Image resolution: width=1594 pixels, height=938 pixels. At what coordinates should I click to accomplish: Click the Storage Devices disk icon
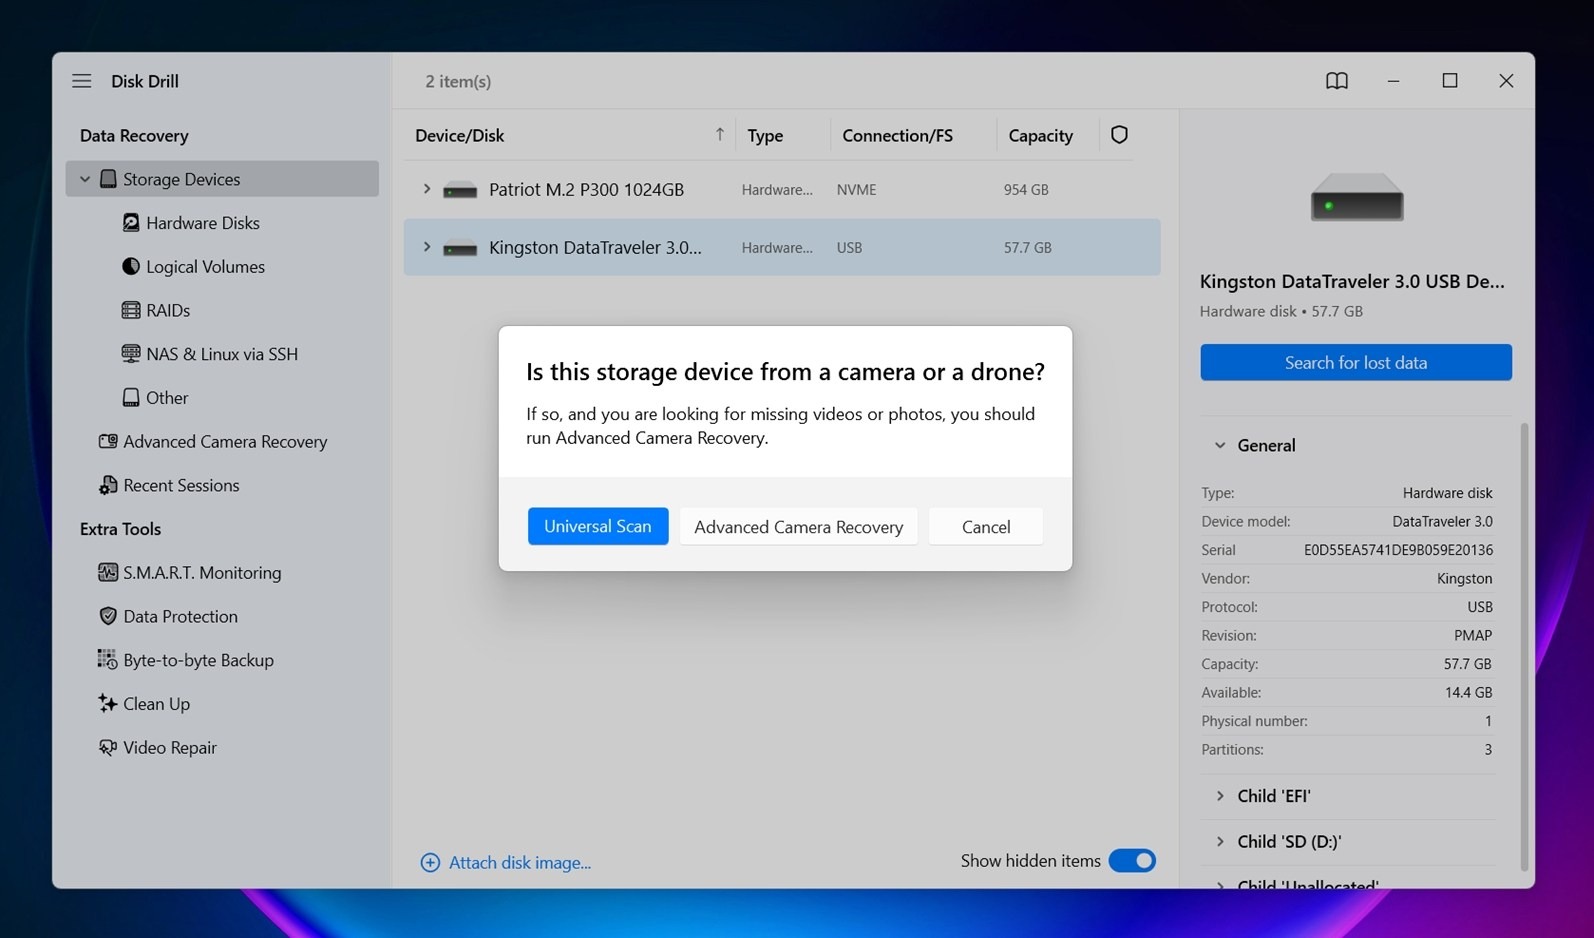(108, 179)
